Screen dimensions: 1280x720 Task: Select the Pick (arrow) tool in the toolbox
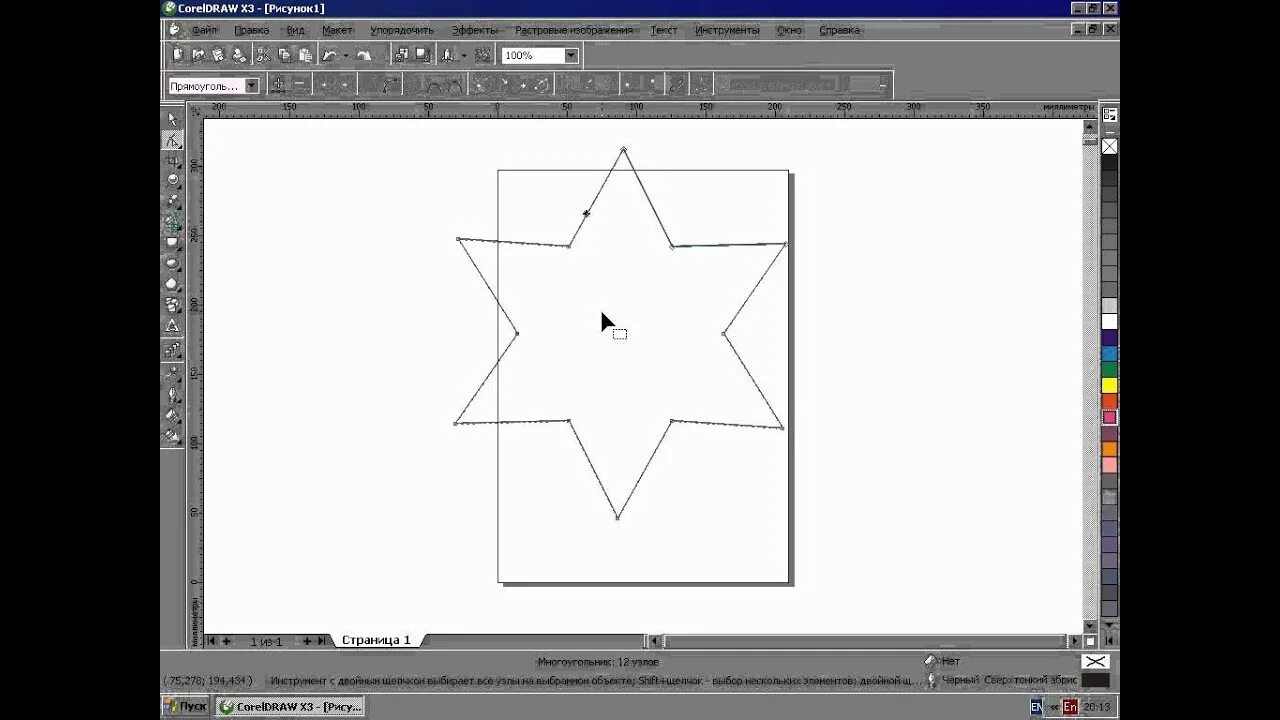[x=173, y=119]
